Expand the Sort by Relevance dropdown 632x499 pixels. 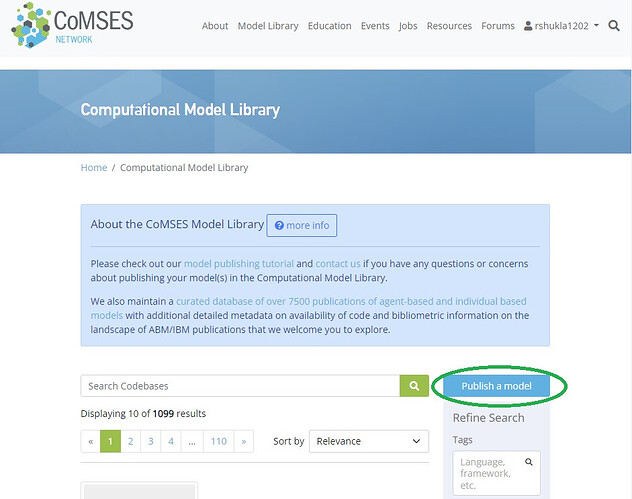click(x=369, y=441)
